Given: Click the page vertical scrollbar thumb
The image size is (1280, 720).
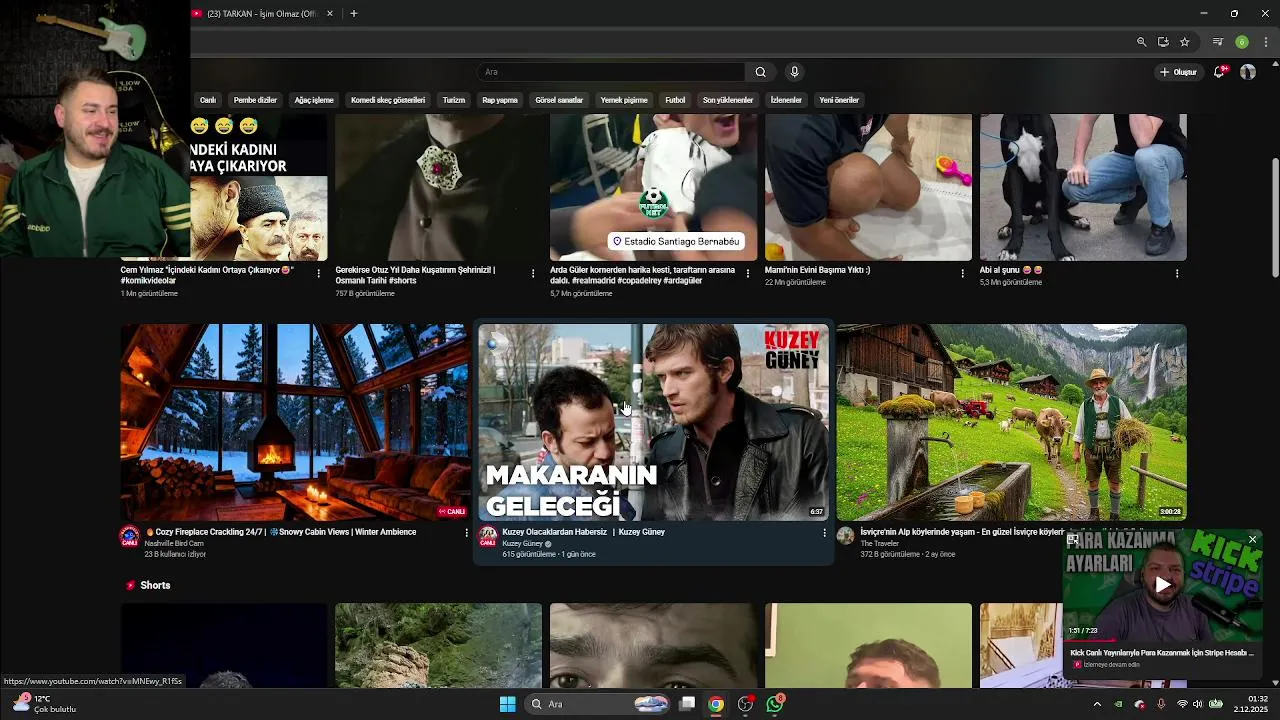Looking at the screenshot, I should click(1274, 217).
